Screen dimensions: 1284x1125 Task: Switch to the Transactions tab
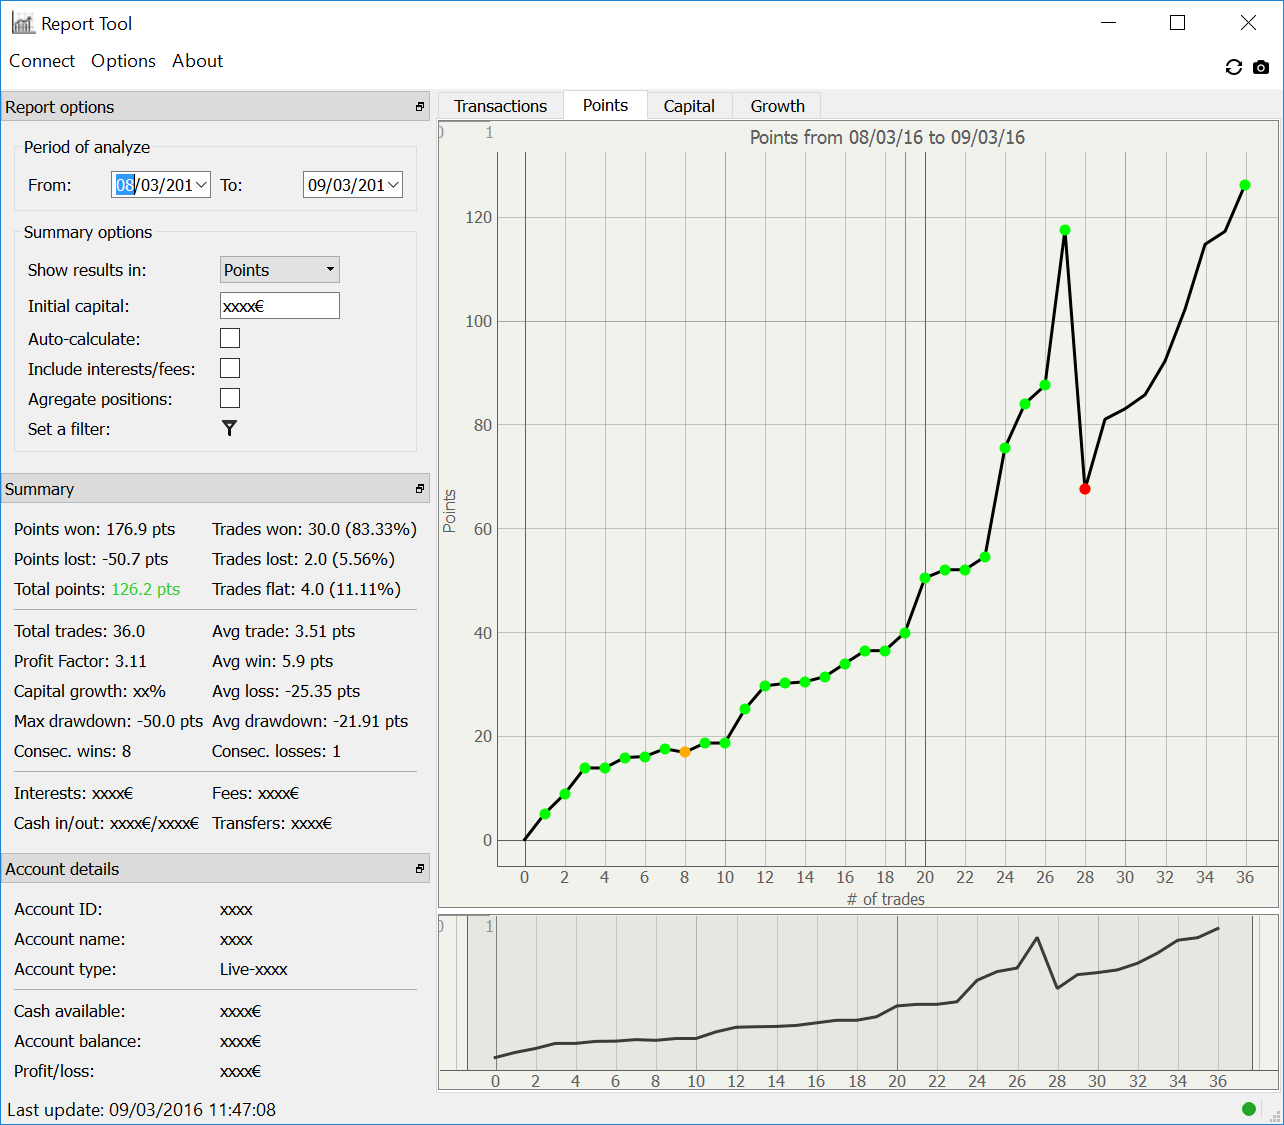[x=500, y=106]
